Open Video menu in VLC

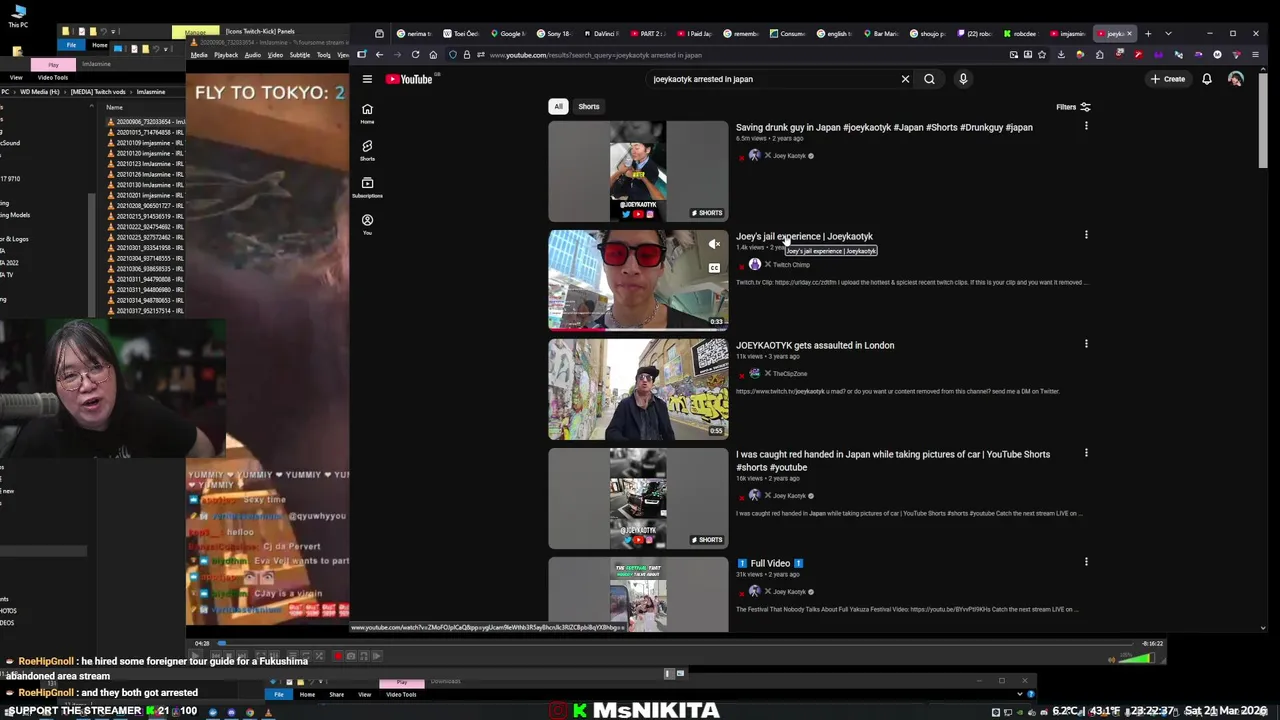275,55
